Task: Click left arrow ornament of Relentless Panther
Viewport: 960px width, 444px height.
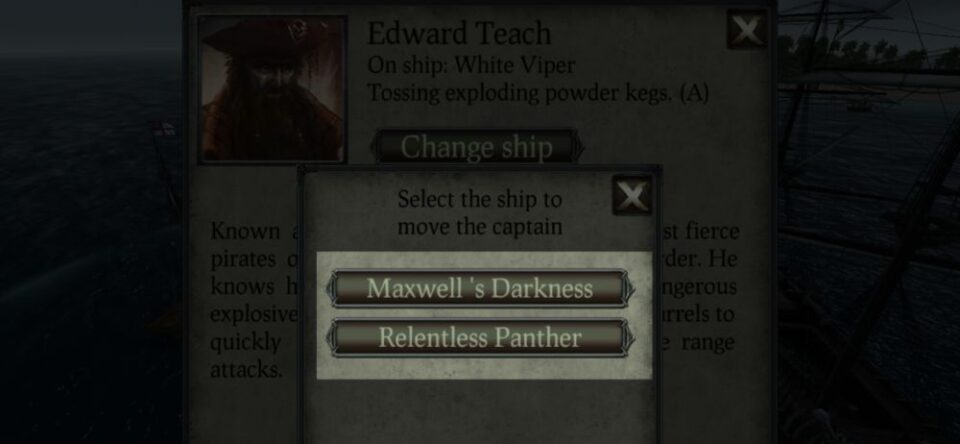Action: [x=332, y=337]
